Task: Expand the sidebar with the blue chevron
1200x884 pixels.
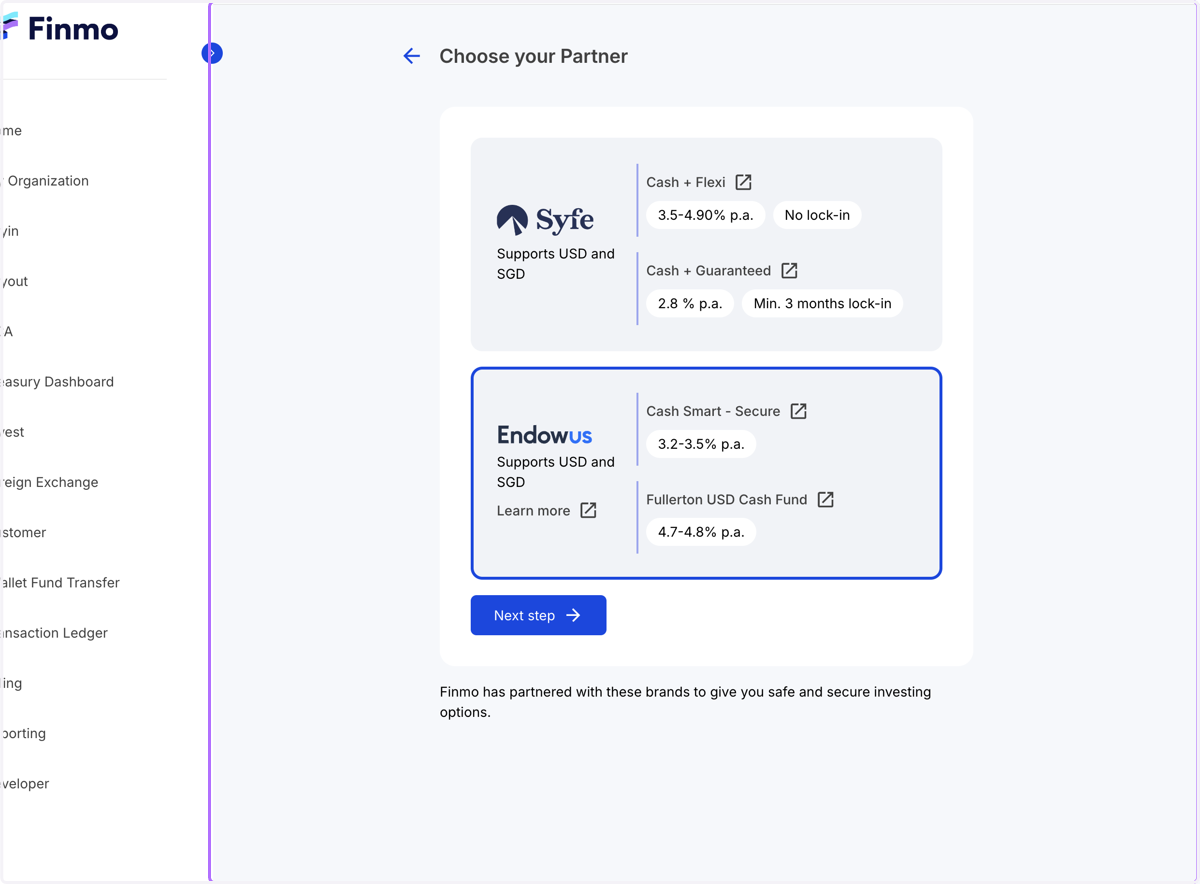Action: [212, 53]
